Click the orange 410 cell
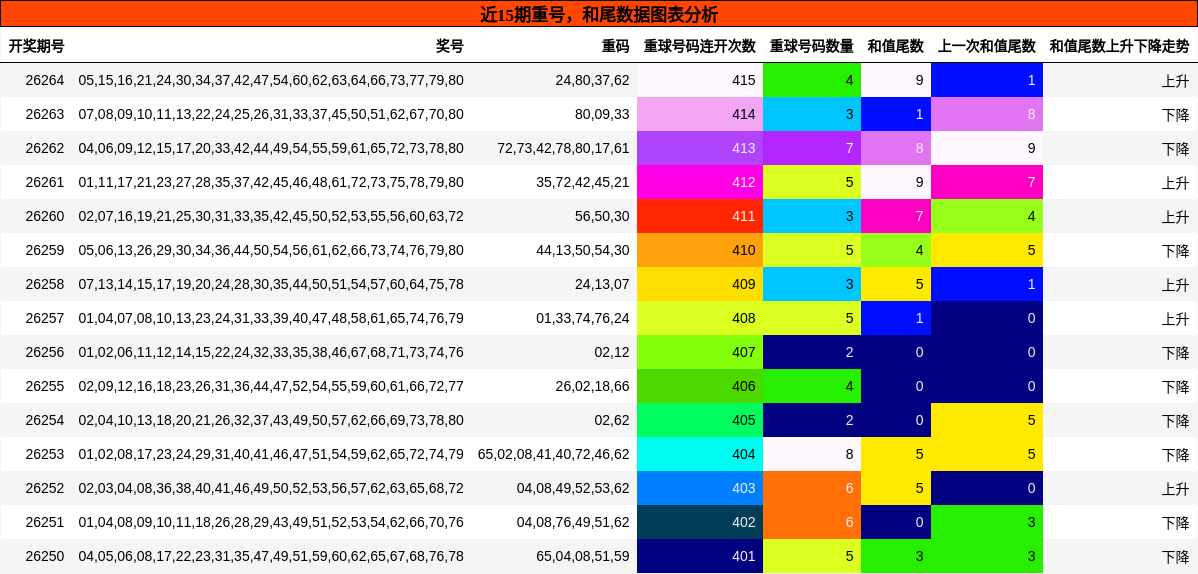 [x=700, y=251]
